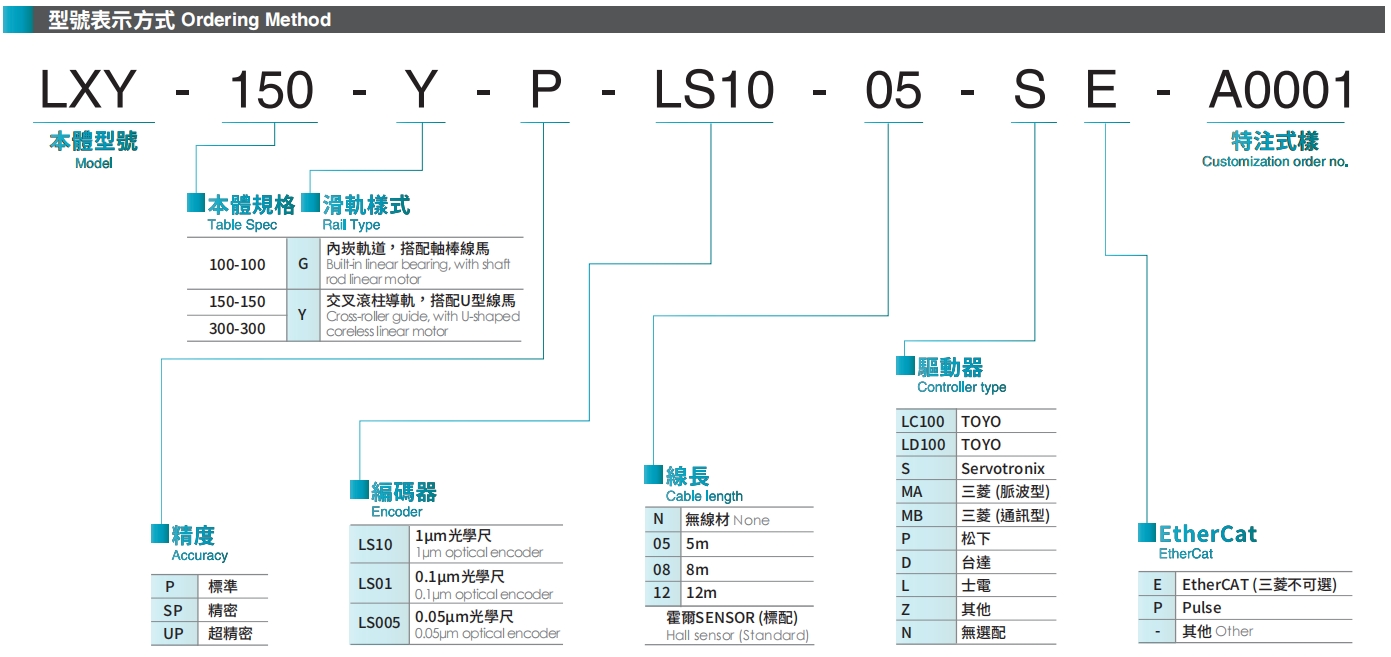Image resolution: width=1391 pixels, height=657 pixels.
Task: Expand the G rail type row description
Action: coord(302,264)
